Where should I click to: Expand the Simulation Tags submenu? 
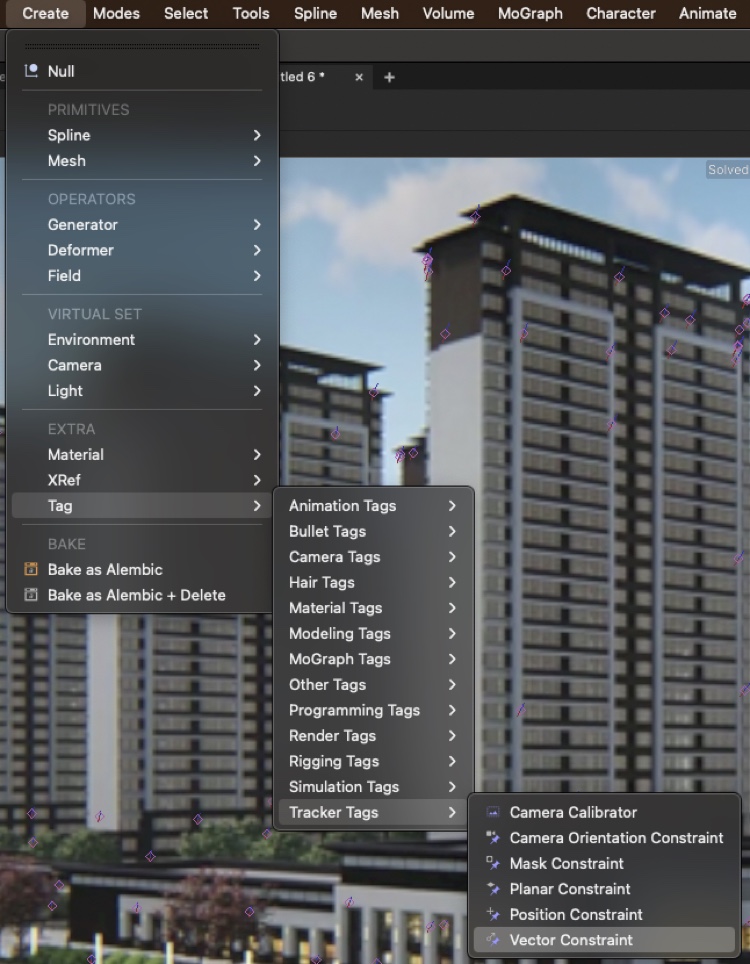344,787
